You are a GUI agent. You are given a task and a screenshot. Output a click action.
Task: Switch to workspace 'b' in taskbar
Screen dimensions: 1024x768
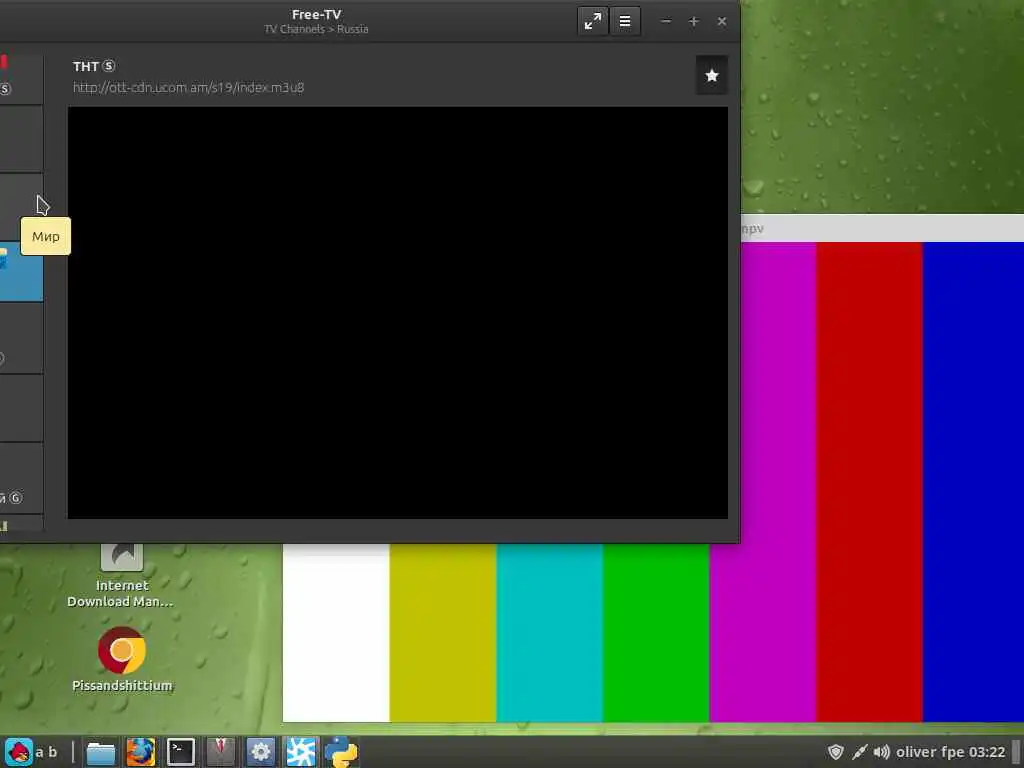click(53, 752)
